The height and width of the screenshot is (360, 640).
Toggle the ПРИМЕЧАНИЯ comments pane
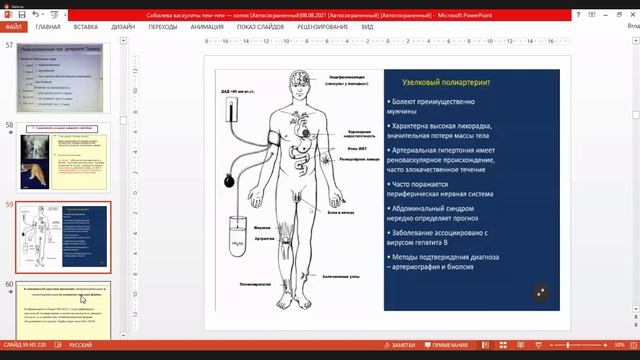coord(446,345)
